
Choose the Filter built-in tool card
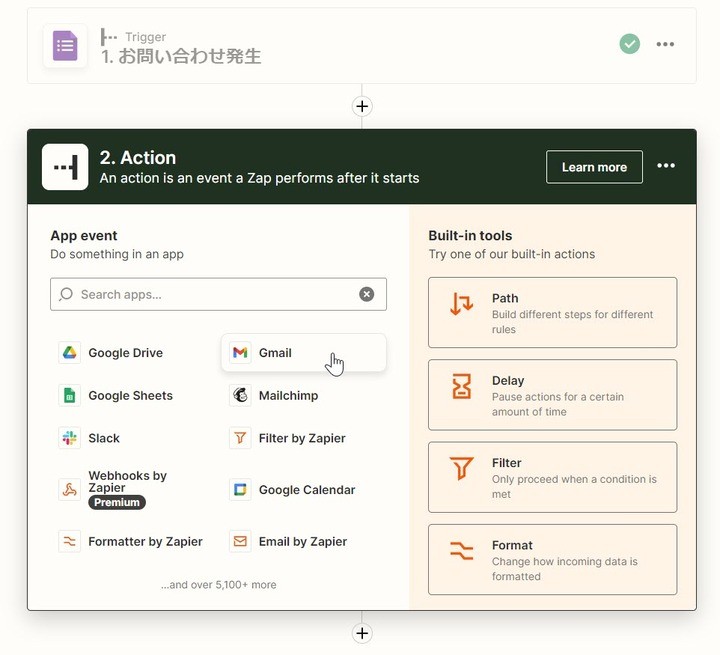point(552,477)
